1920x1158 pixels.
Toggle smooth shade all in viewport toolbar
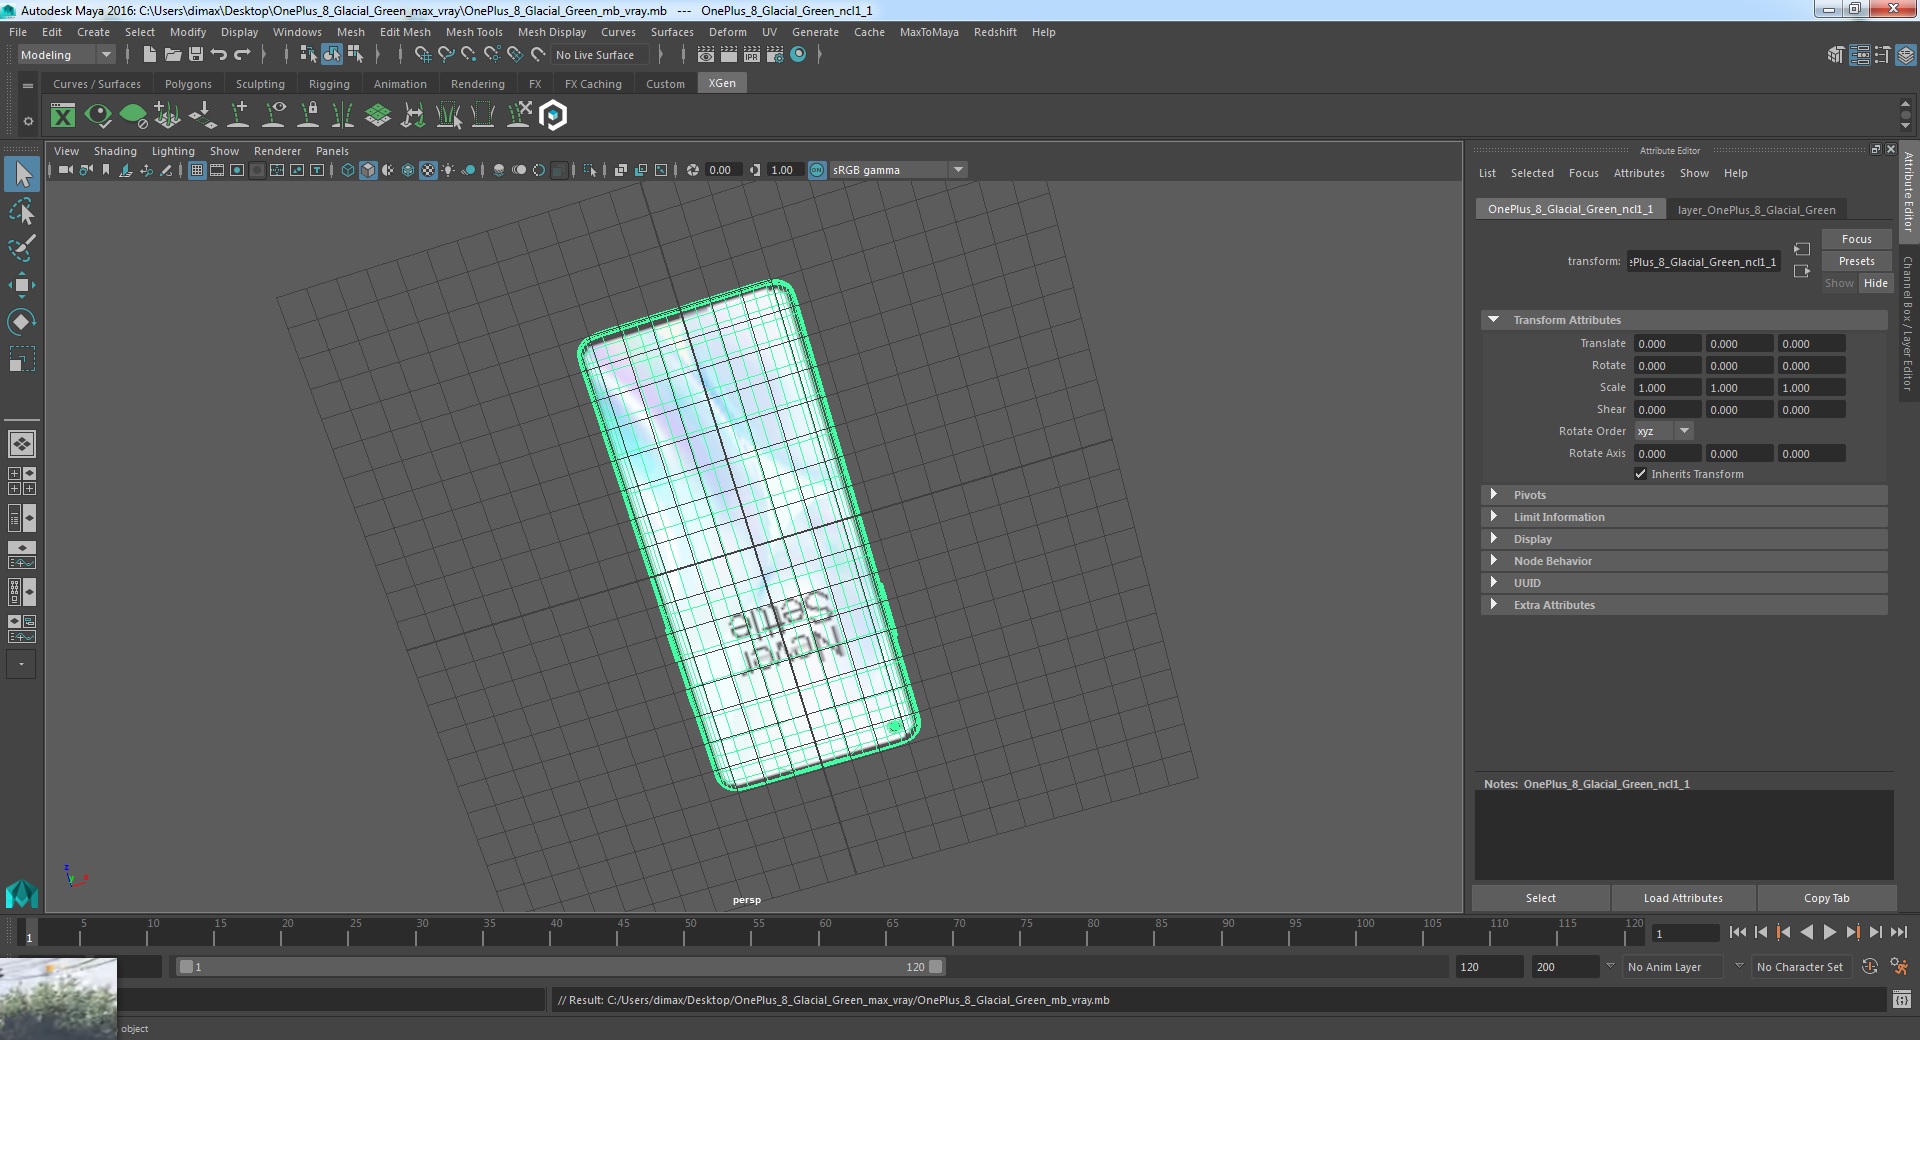(x=368, y=170)
